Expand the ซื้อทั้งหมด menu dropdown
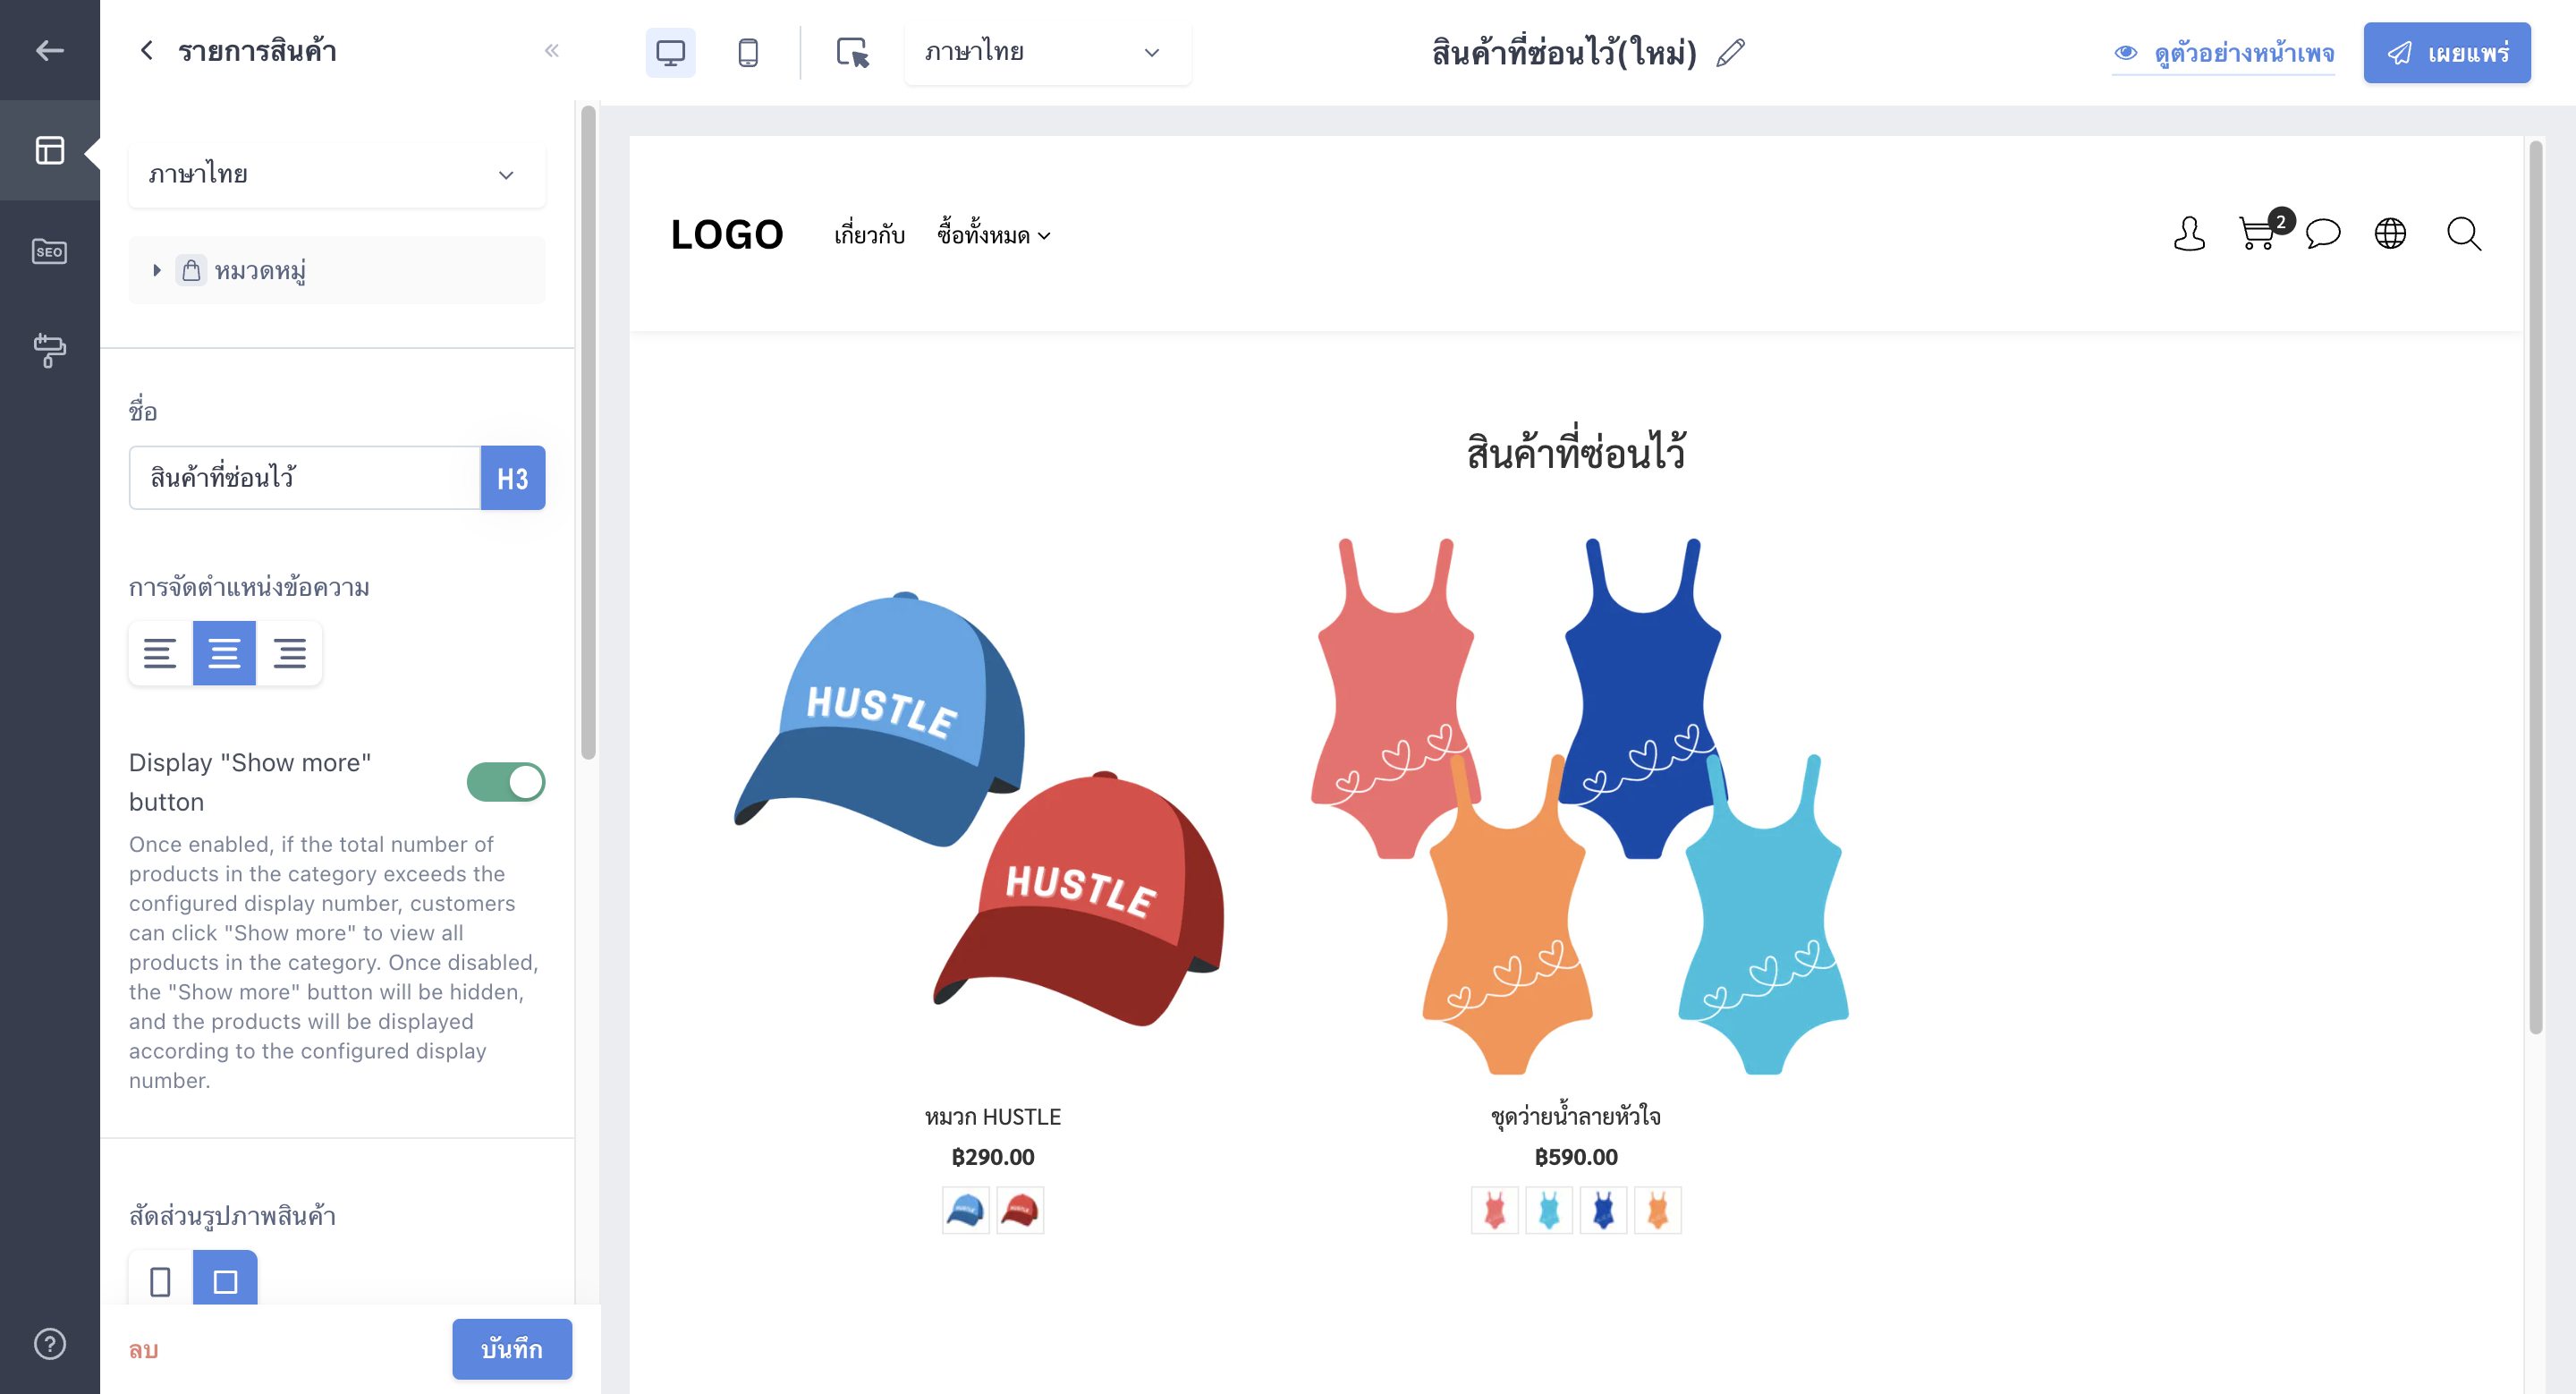 (x=993, y=235)
